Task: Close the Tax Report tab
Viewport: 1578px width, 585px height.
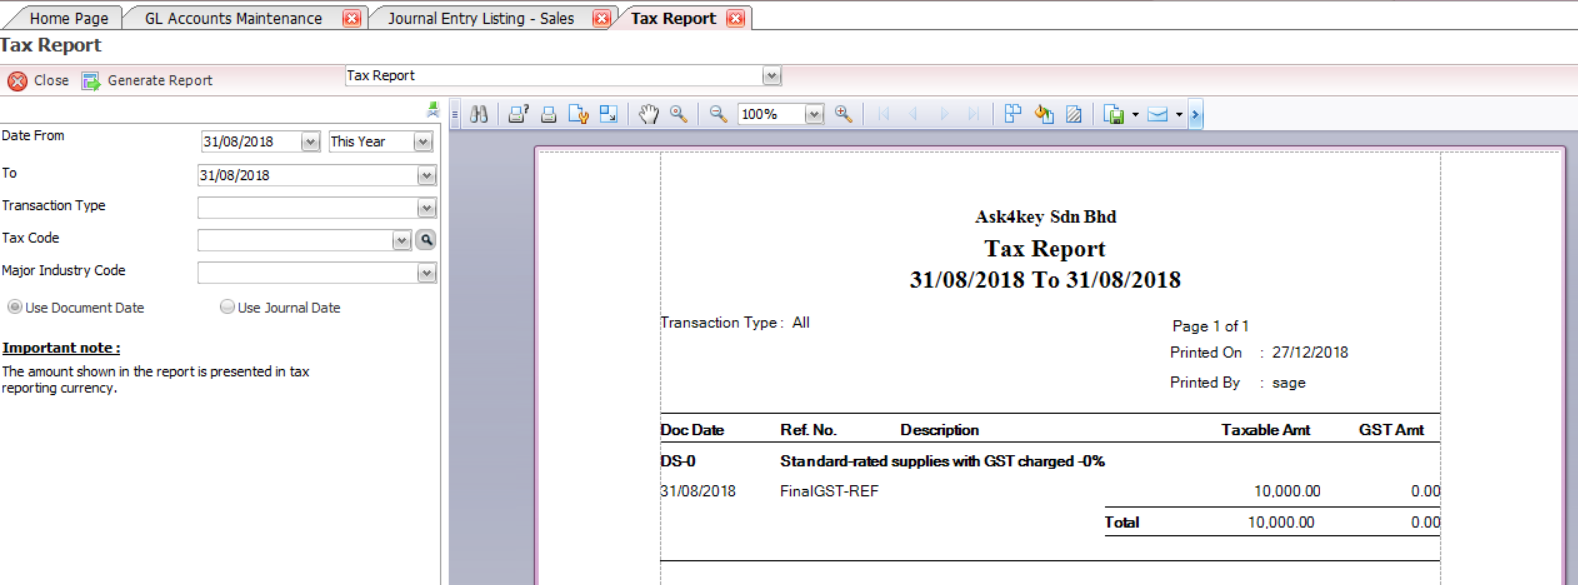Action: [736, 18]
